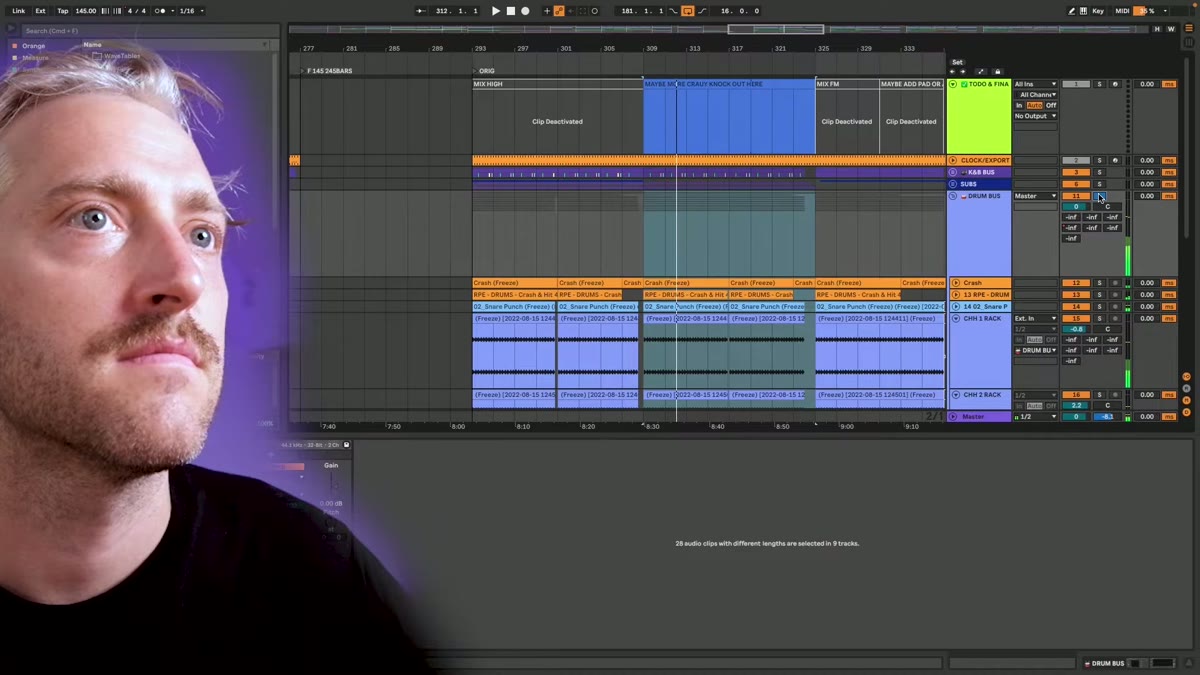Solo the K&B BUS track
The width and height of the screenshot is (1200, 675).
[1099, 172]
